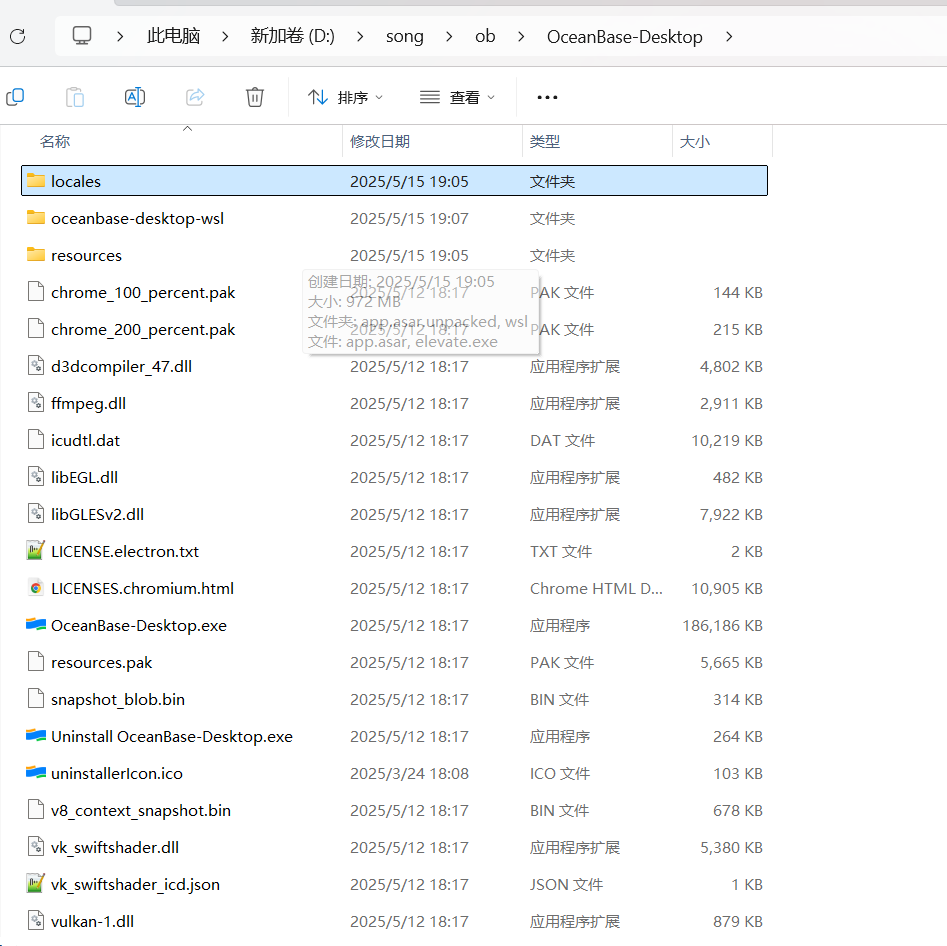Expand the chevron after song
The width and height of the screenshot is (947, 946).
[449, 36]
